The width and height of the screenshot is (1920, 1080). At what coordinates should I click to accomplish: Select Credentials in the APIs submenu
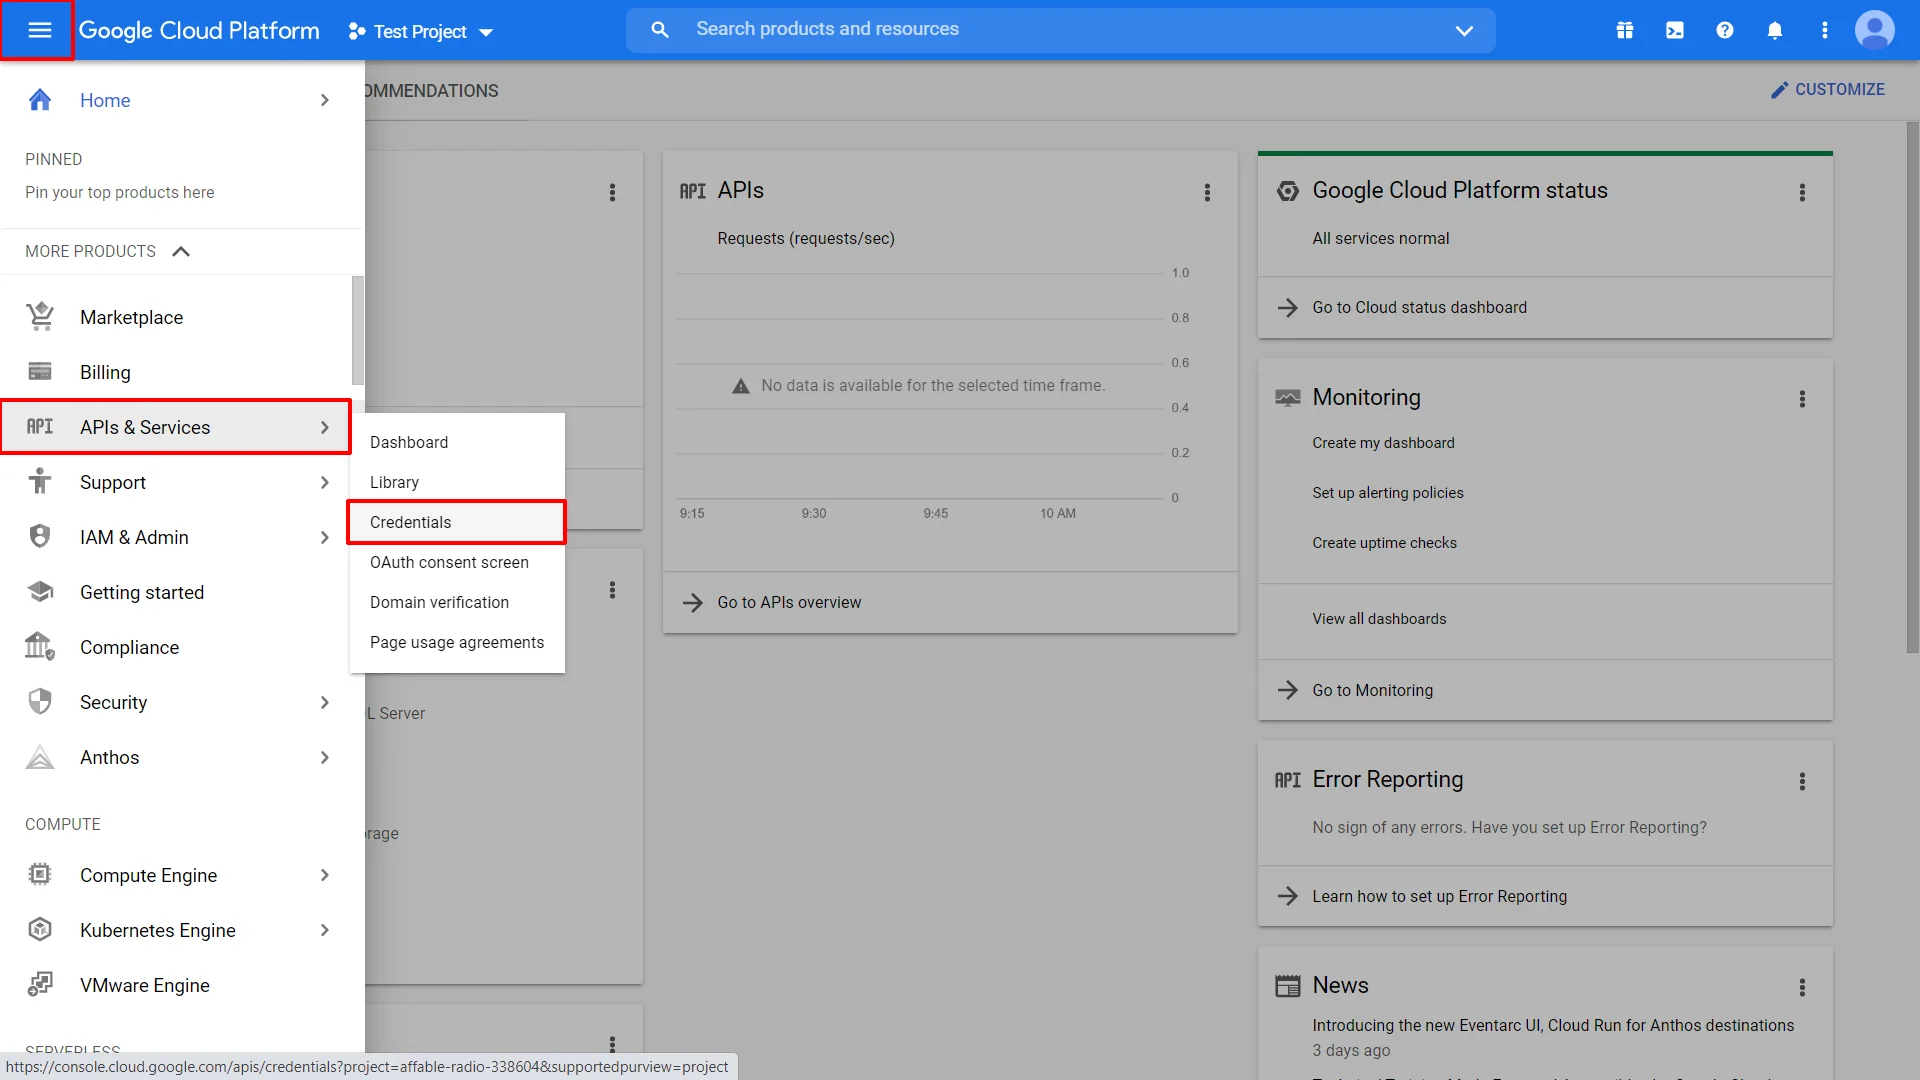tap(457, 522)
